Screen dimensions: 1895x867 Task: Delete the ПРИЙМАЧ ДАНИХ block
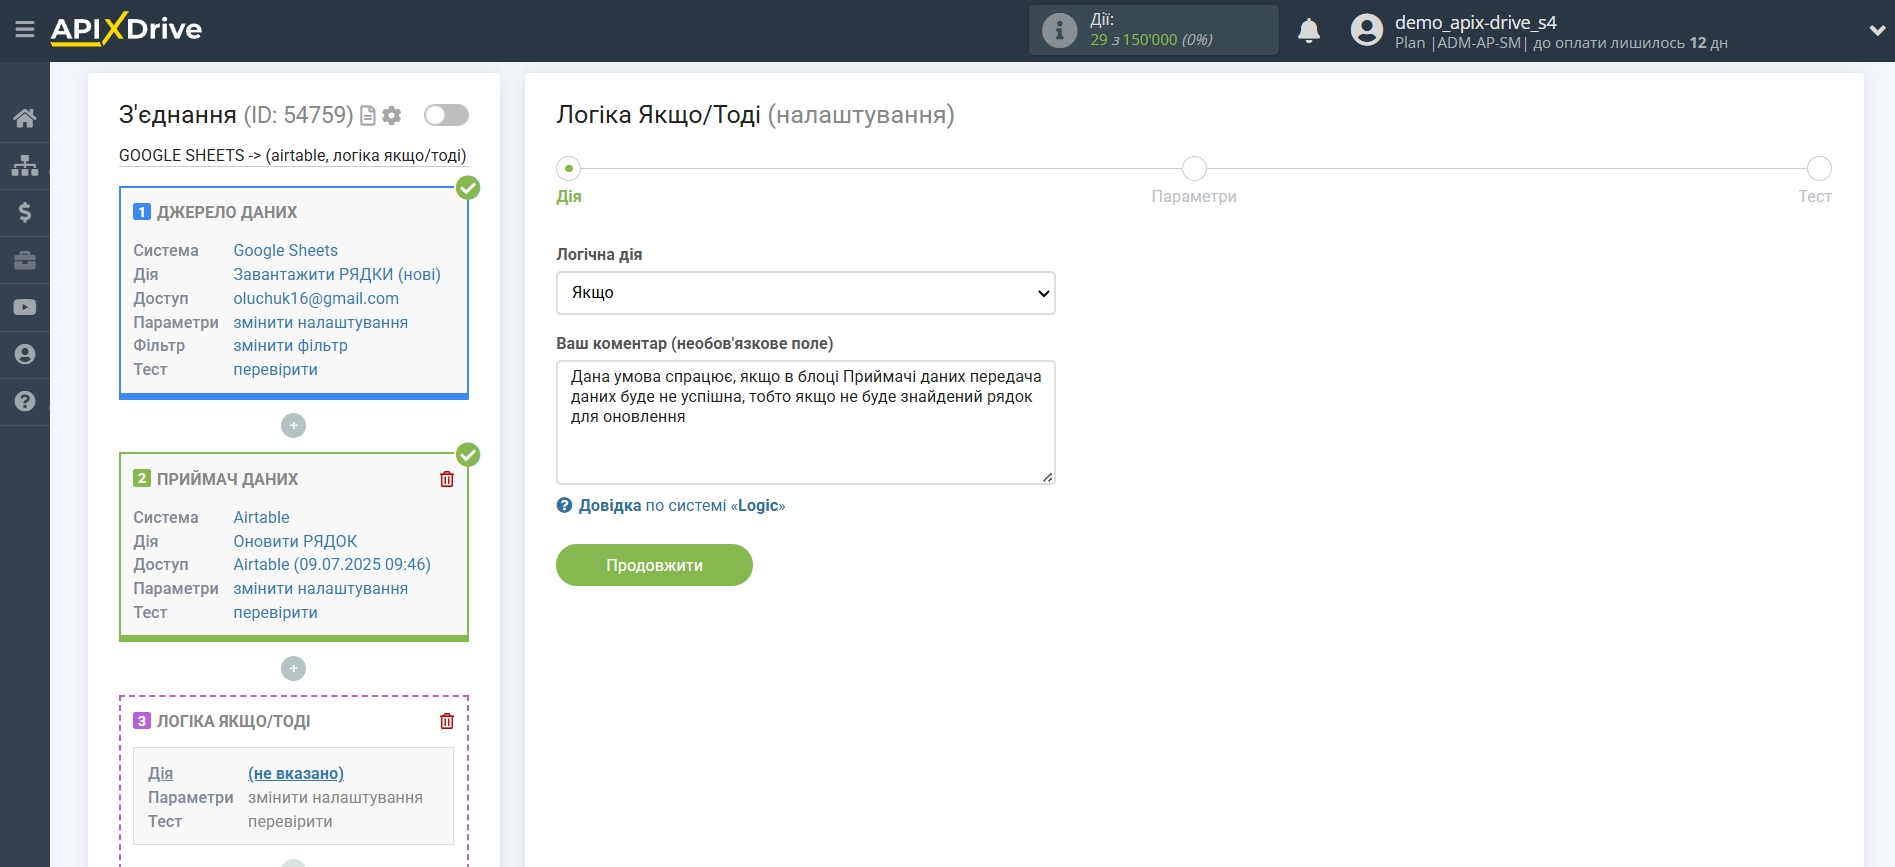point(447,479)
